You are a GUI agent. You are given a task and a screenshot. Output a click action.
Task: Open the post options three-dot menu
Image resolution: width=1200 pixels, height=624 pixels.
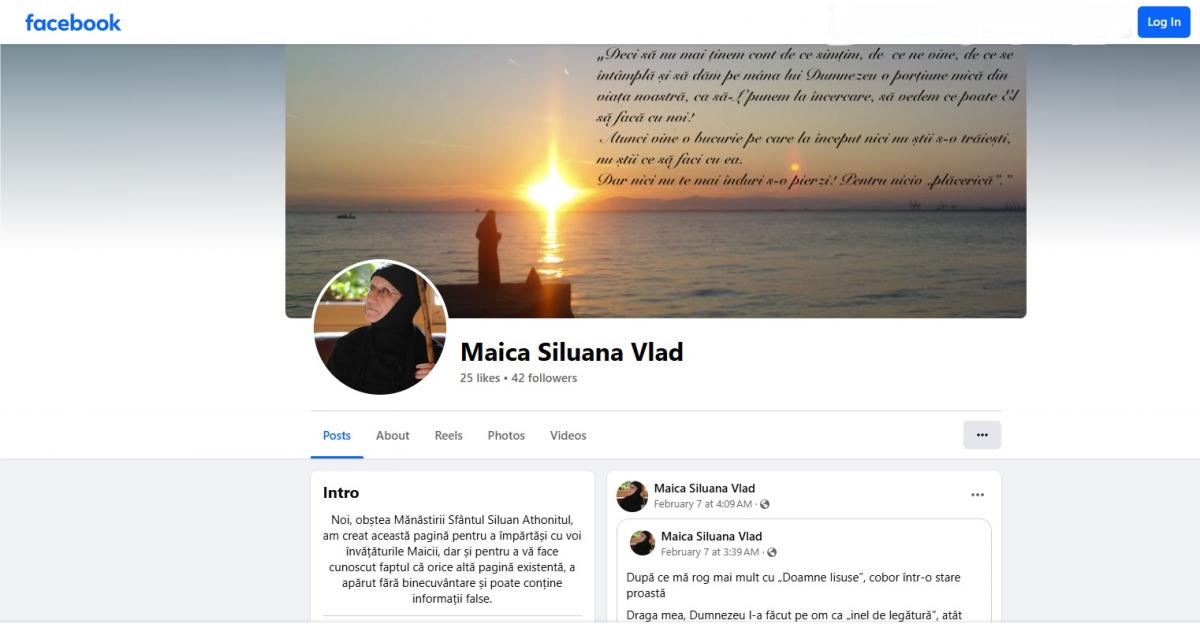pos(977,495)
